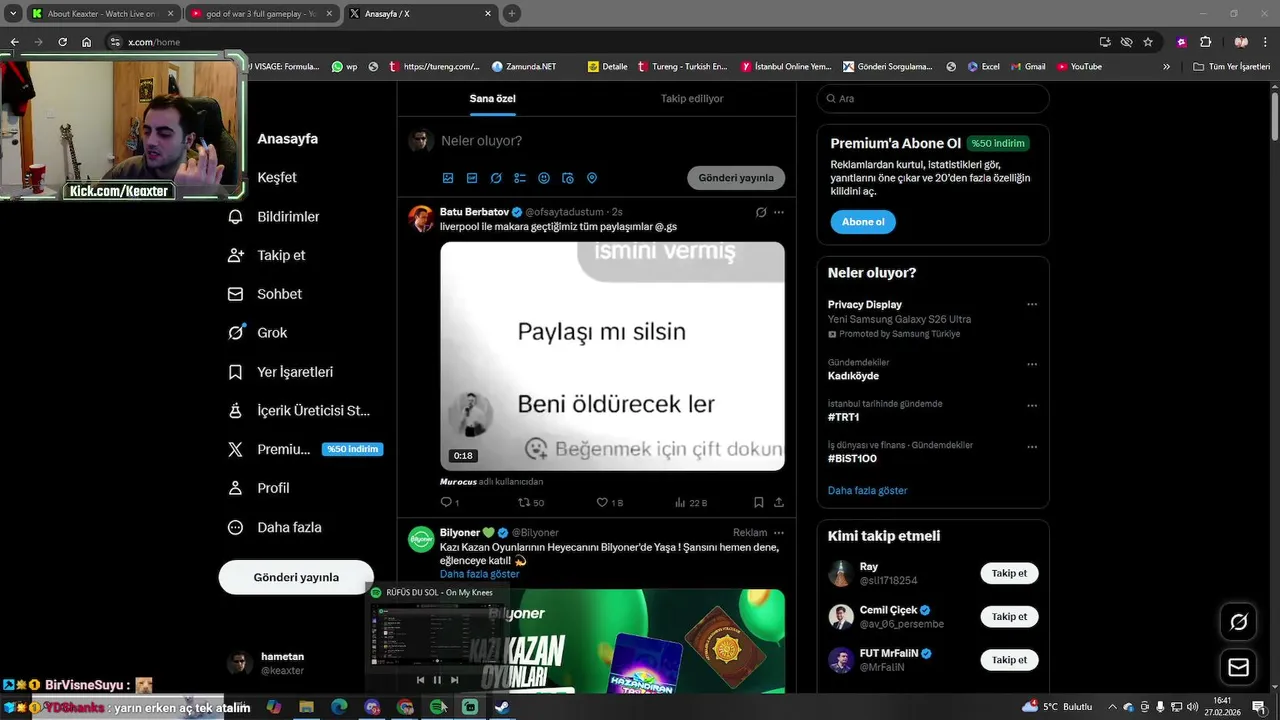Click the Profil person icon

(236, 488)
